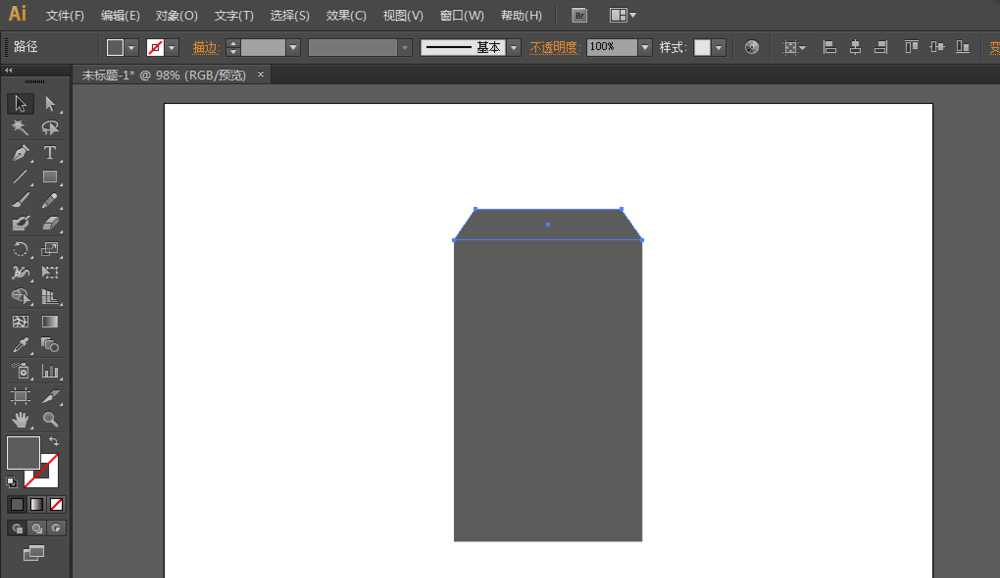Image resolution: width=1000 pixels, height=578 pixels.
Task: Select the Eyedropper tool
Action: (20, 345)
